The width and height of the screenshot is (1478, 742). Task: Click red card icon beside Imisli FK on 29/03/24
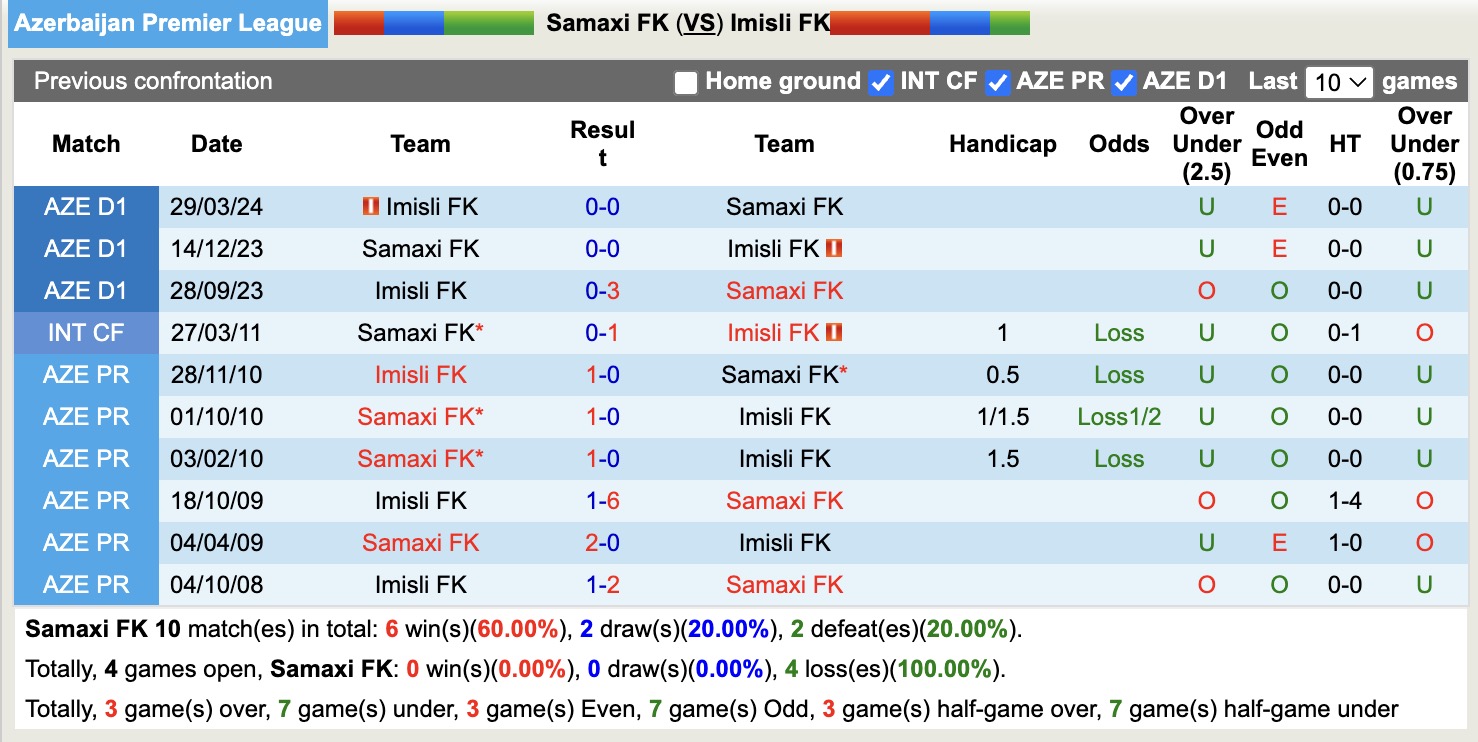pos(370,207)
